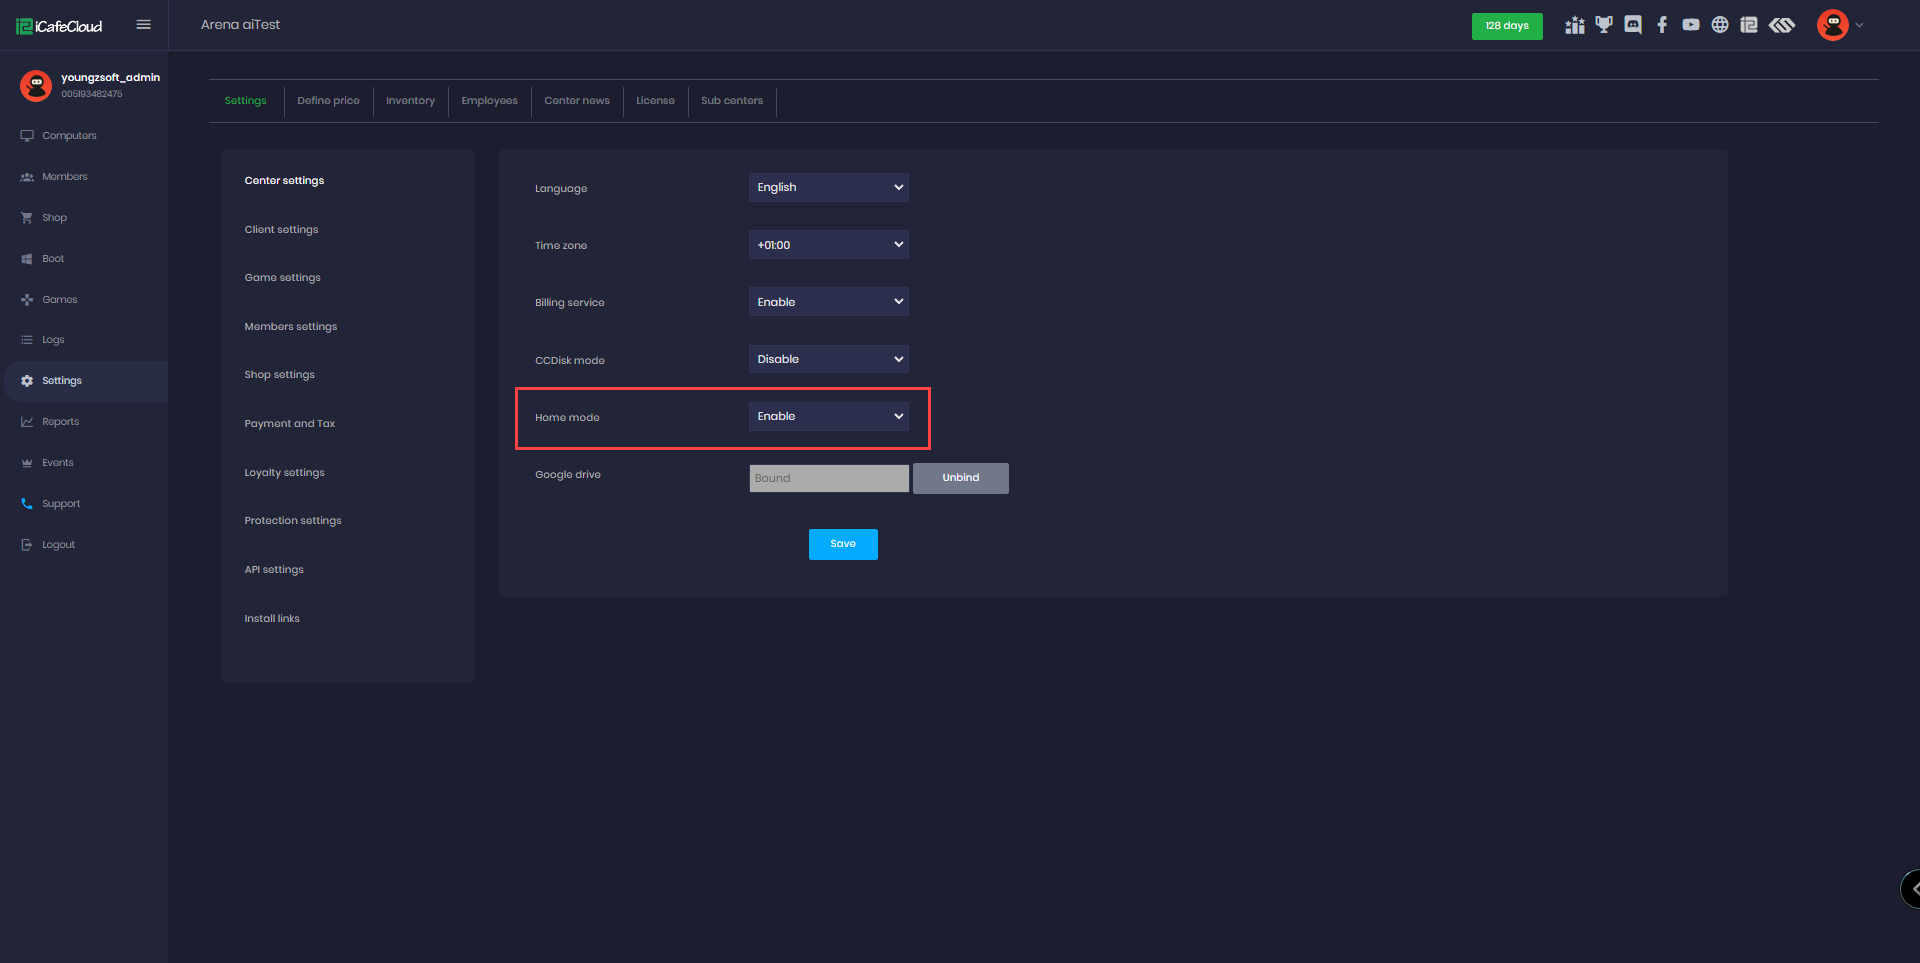Open the CCDisk mode Disable dropdown
This screenshot has height=963, width=1920.
[828, 359]
